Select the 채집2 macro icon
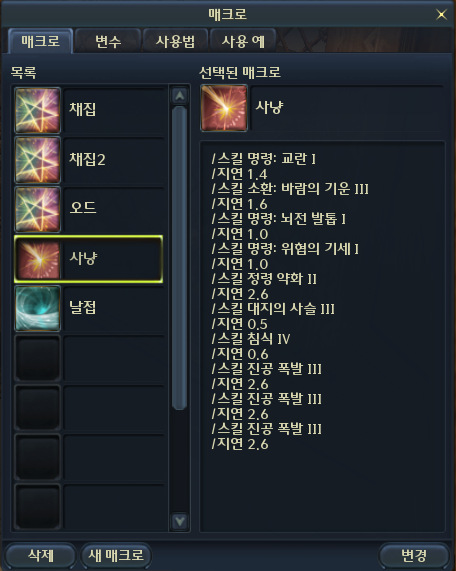Screen dimensions: 456x571 click(38, 160)
